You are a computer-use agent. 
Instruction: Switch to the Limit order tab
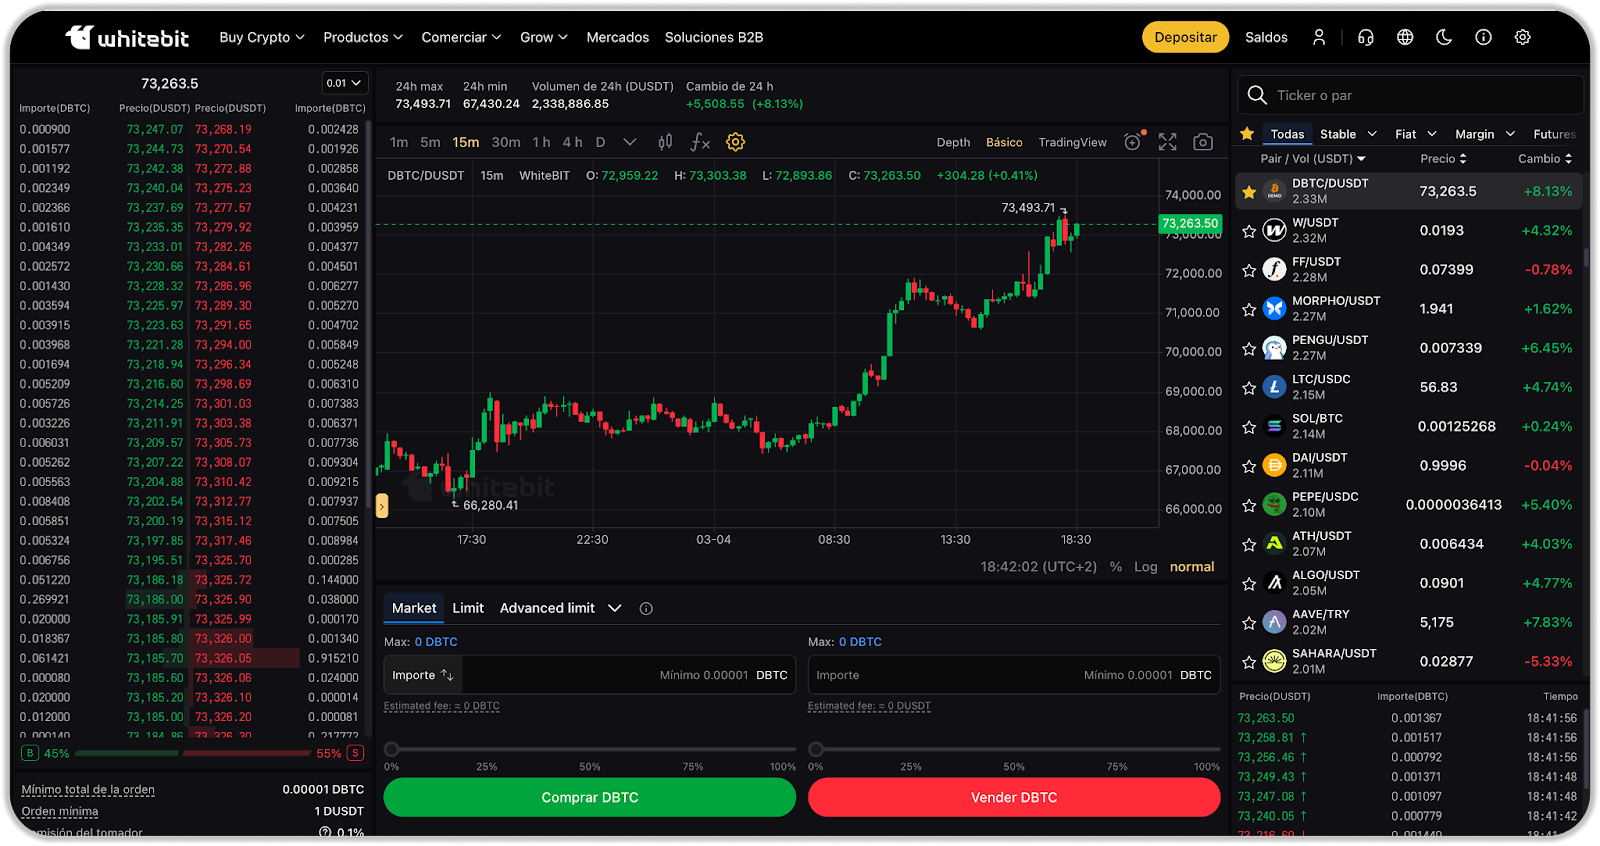click(x=467, y=608)
